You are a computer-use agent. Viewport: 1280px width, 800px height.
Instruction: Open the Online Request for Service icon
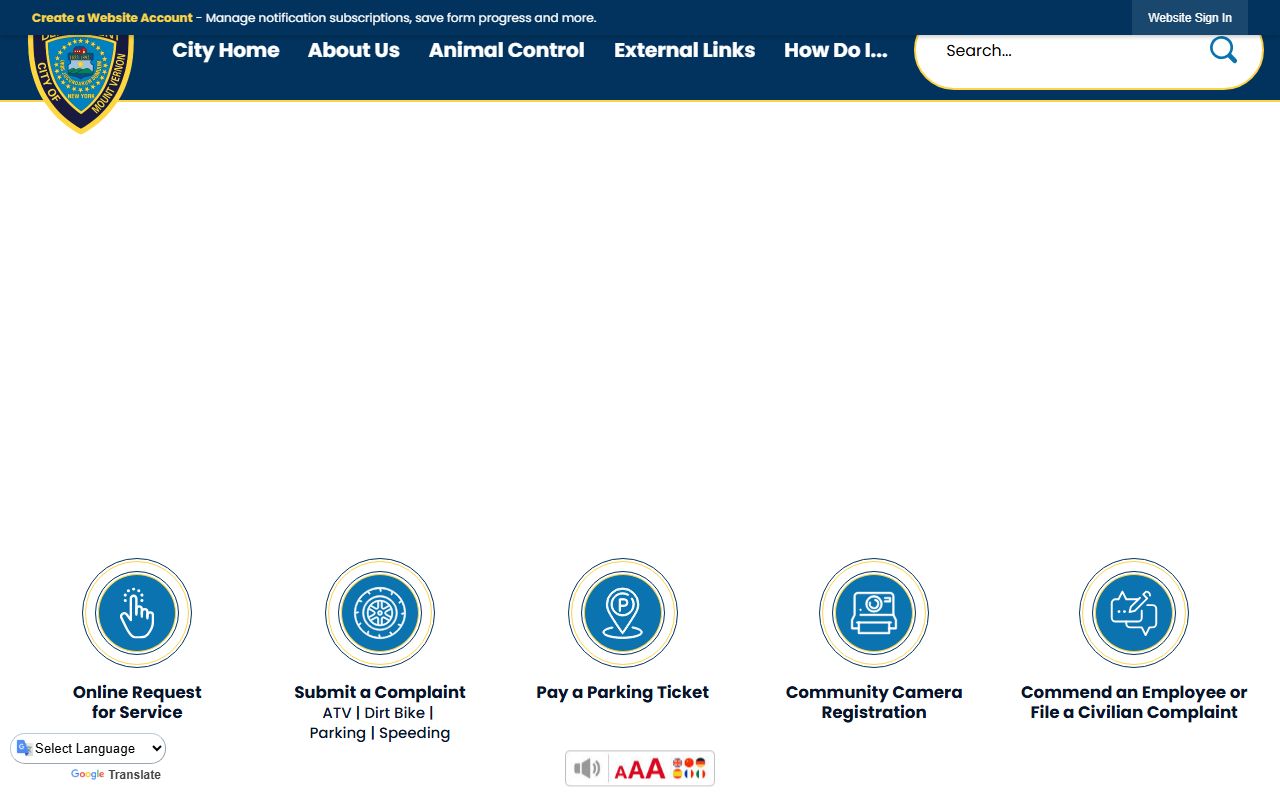(x=137, y=613)
